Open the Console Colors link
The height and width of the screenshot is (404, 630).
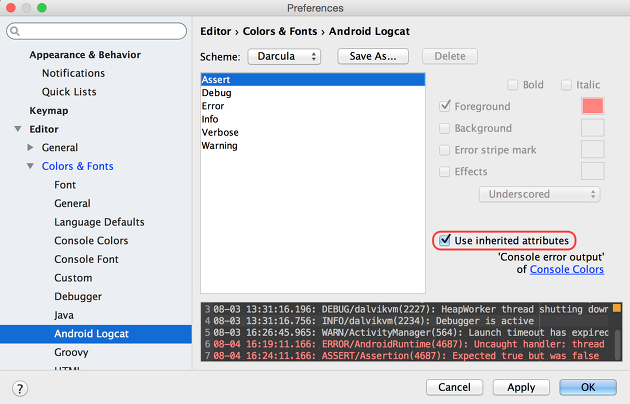tap(567, 269)
